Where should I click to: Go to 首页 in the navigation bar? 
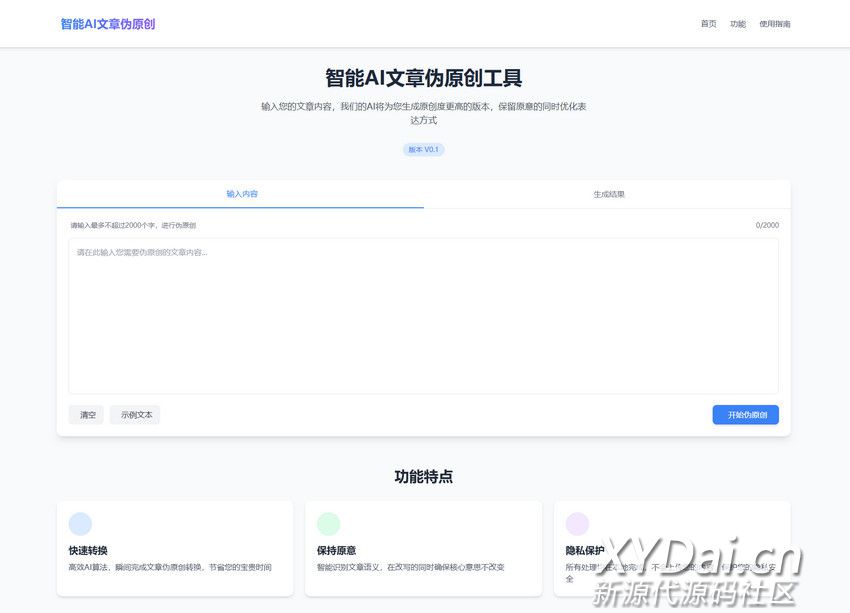(x=708, y=24)
